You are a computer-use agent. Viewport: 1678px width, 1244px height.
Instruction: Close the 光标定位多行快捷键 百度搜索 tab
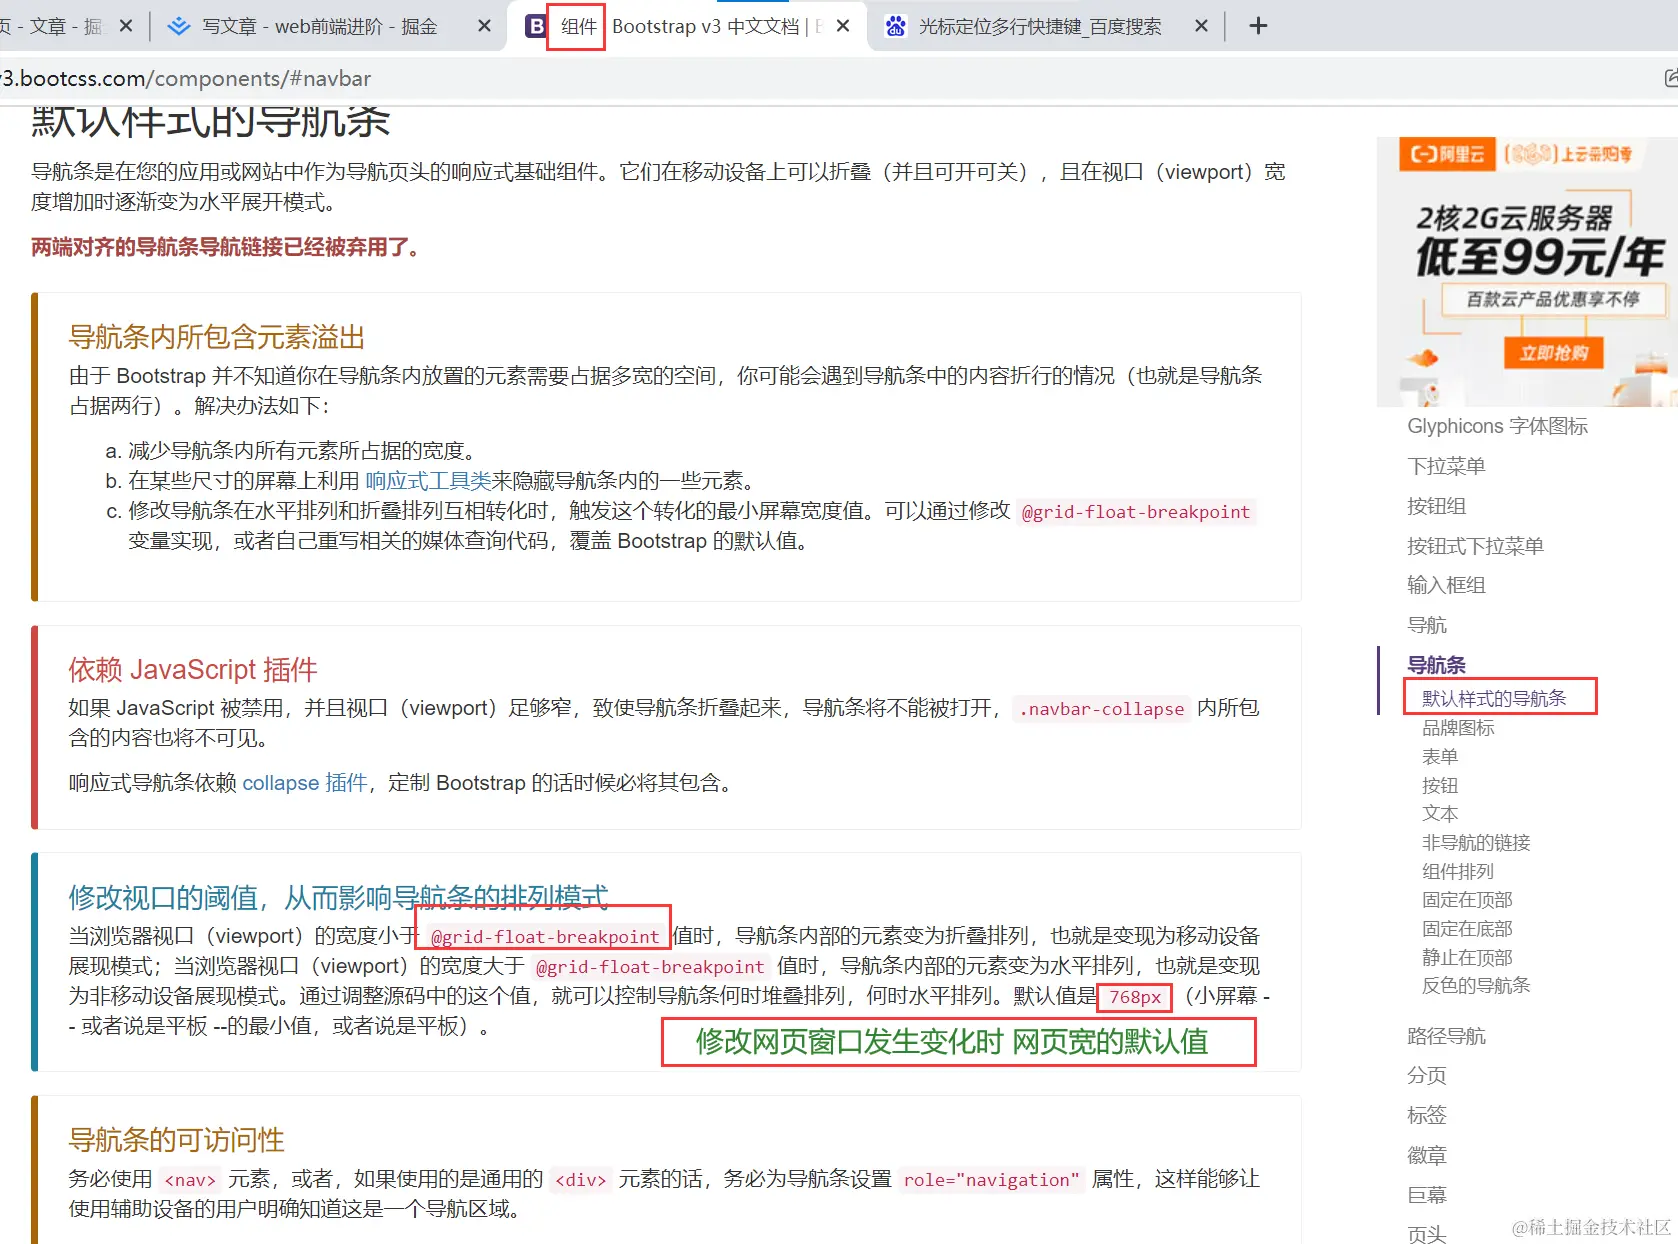click(x=1201, y=26)
